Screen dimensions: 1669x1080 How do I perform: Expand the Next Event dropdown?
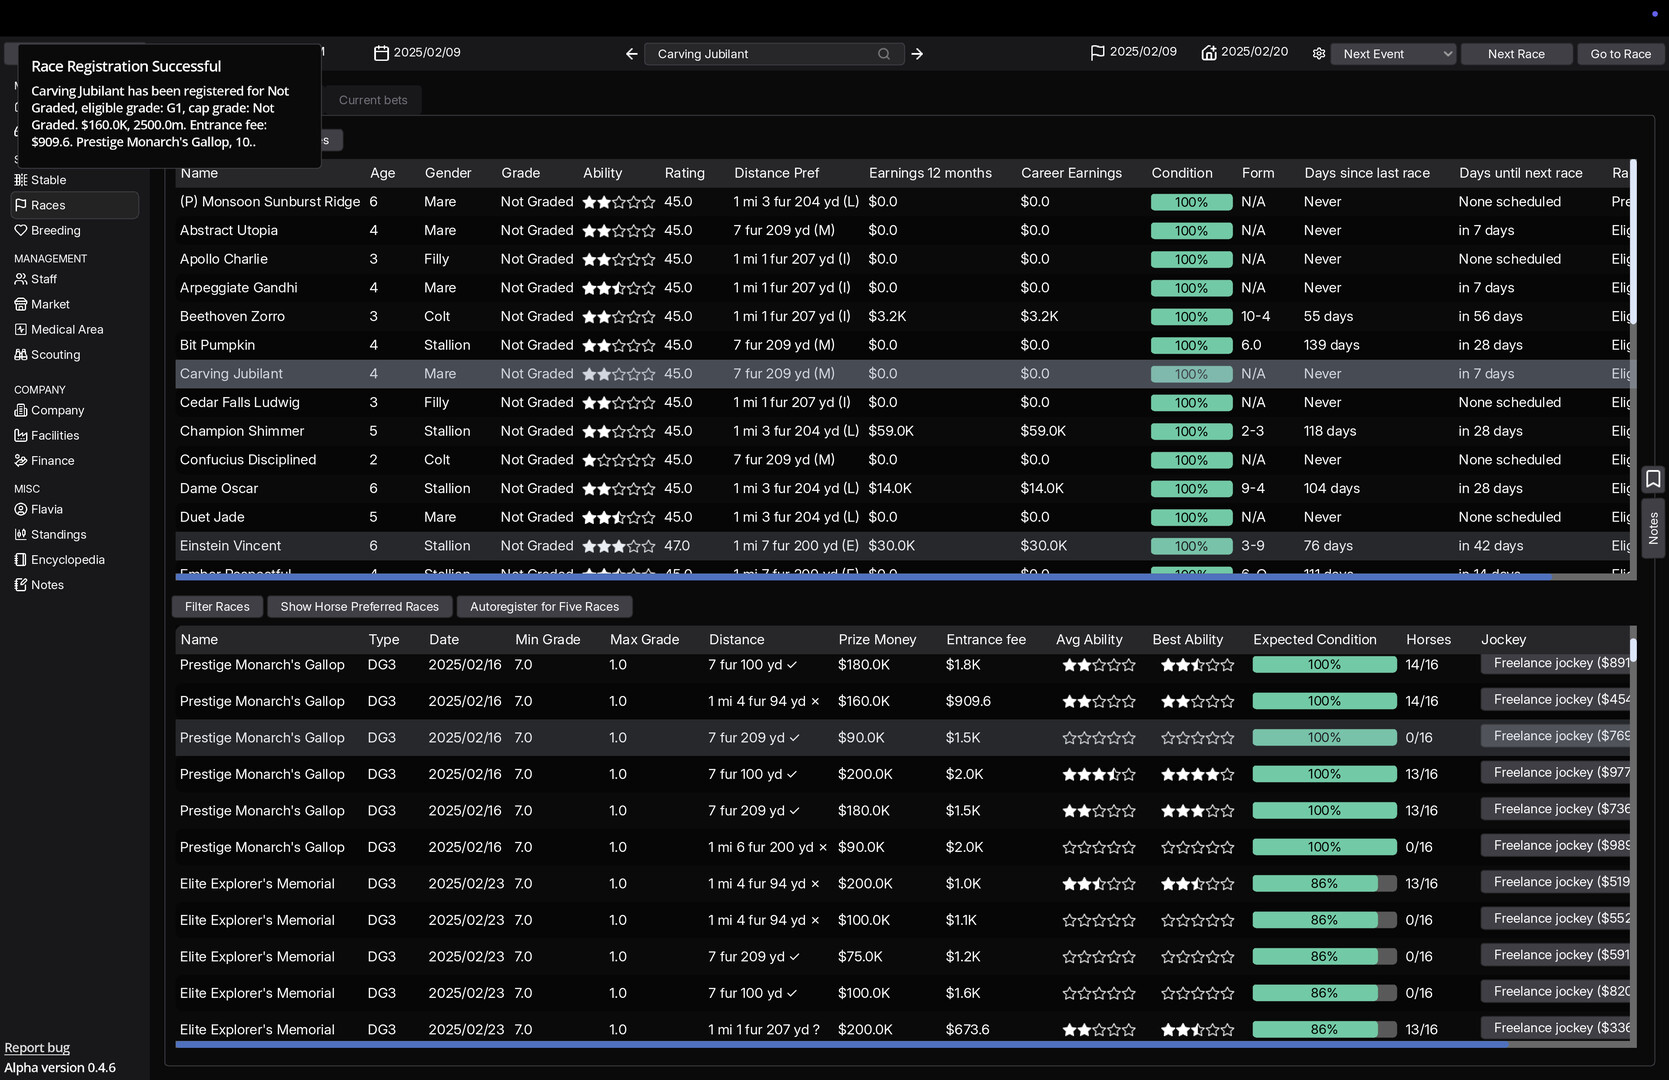(1393, 54)
